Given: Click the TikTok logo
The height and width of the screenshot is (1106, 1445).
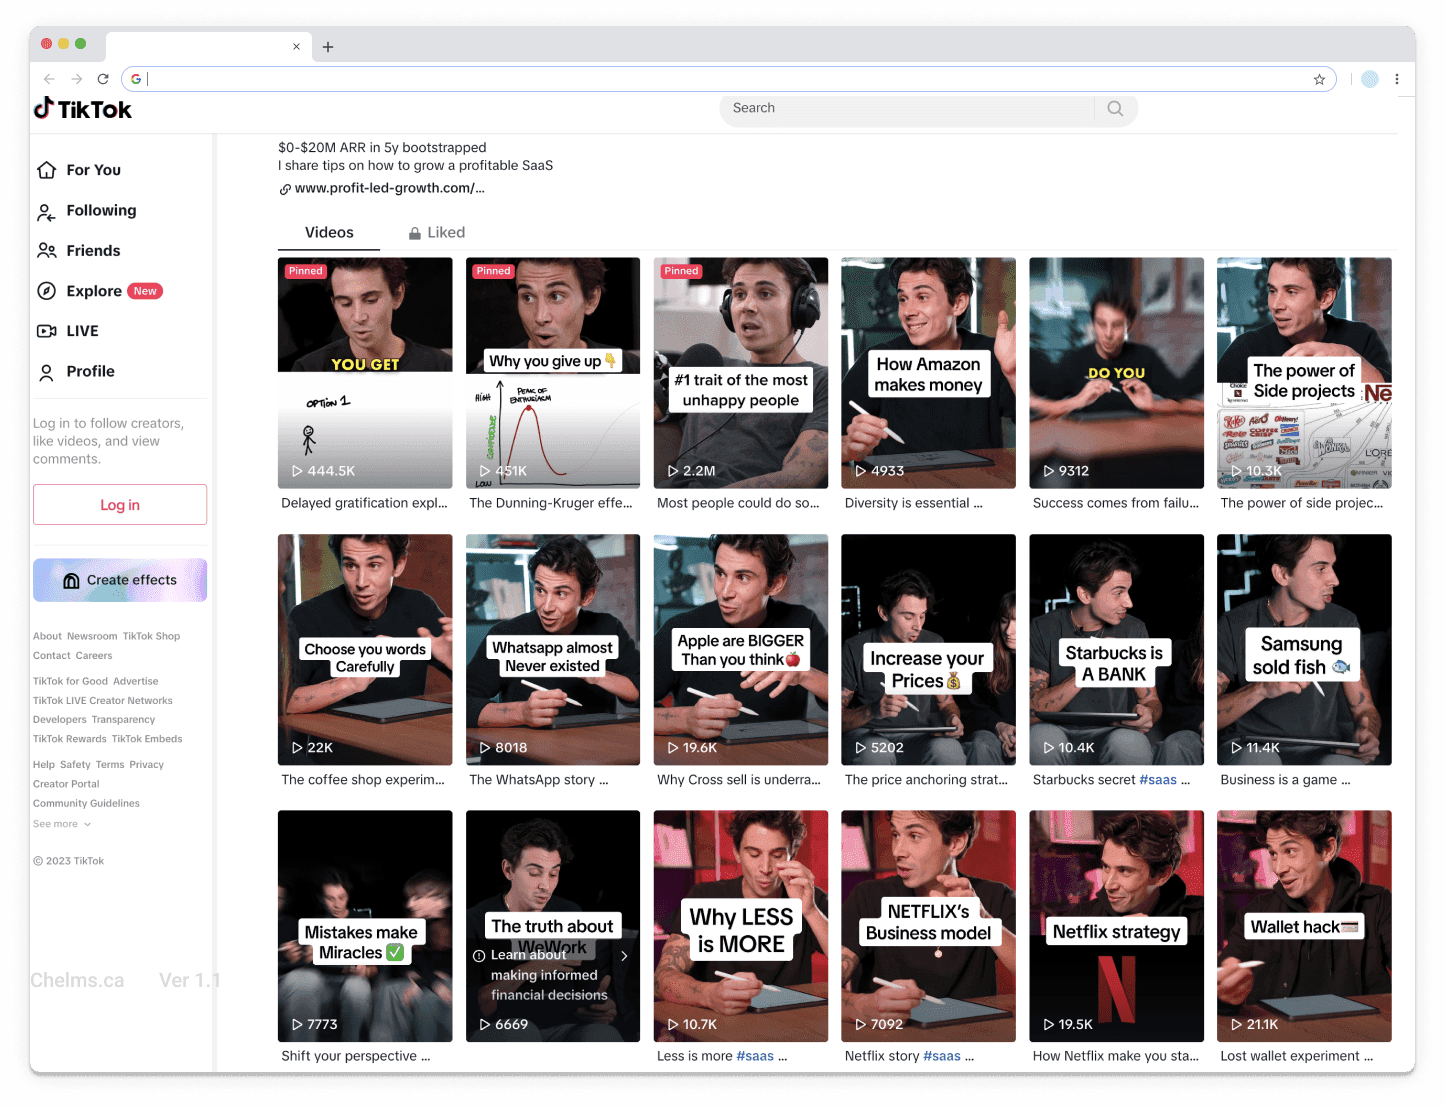Looking at the screenshot, I should [x=83, y=109].
